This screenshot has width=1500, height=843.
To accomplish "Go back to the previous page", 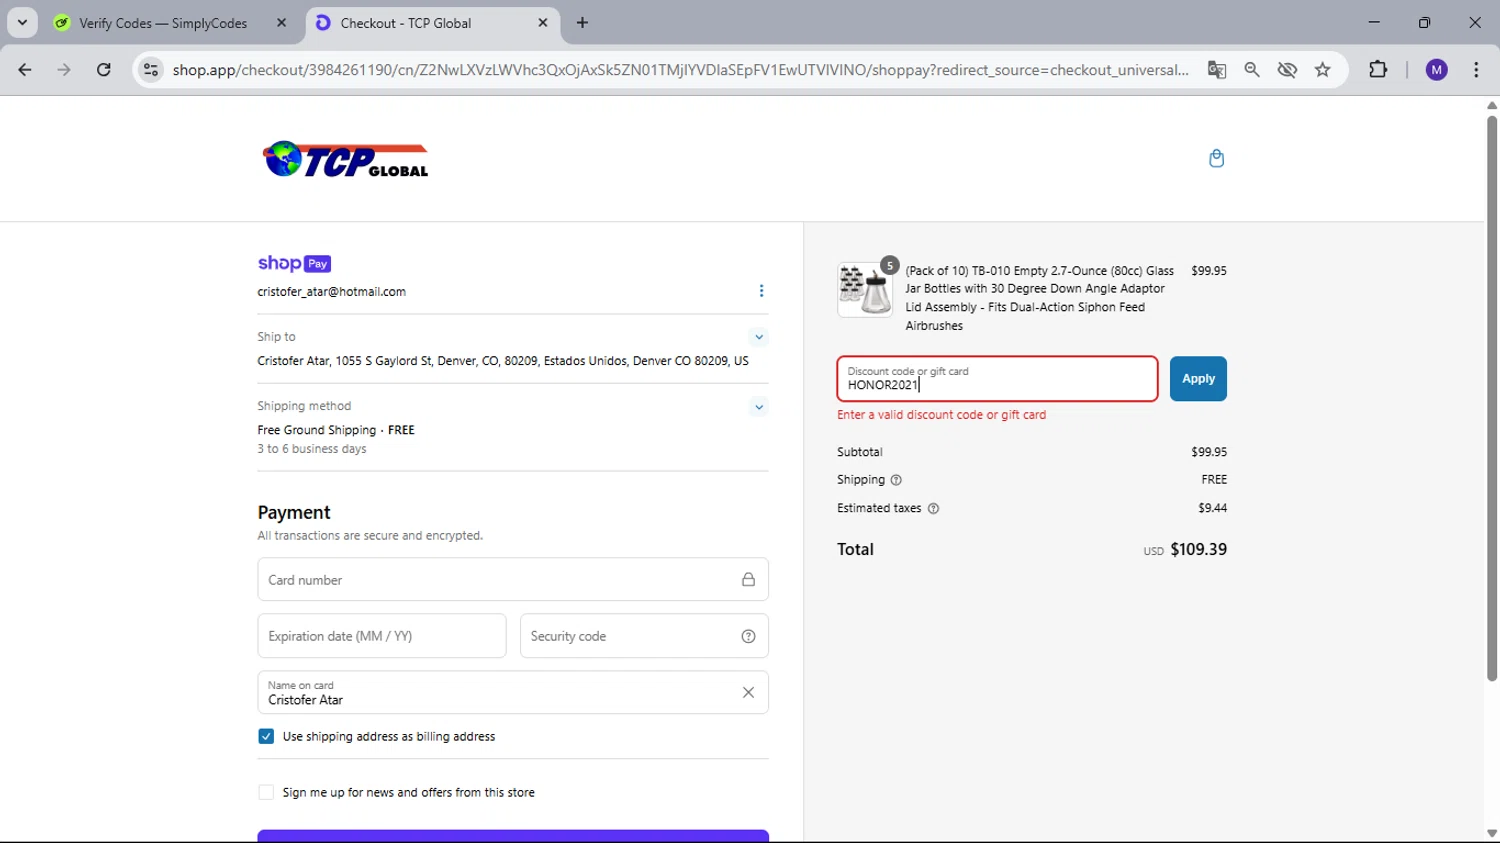I will click(x=25, y=70).
